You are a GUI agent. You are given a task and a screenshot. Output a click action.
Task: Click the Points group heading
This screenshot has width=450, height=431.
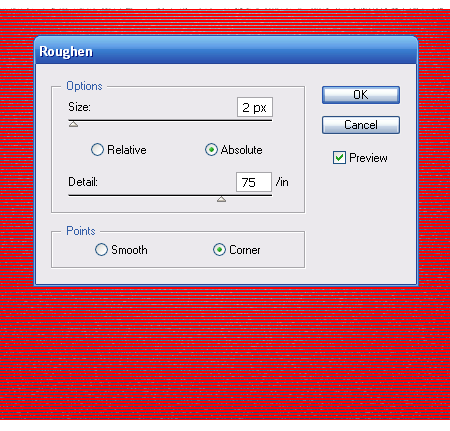(81, 231)
